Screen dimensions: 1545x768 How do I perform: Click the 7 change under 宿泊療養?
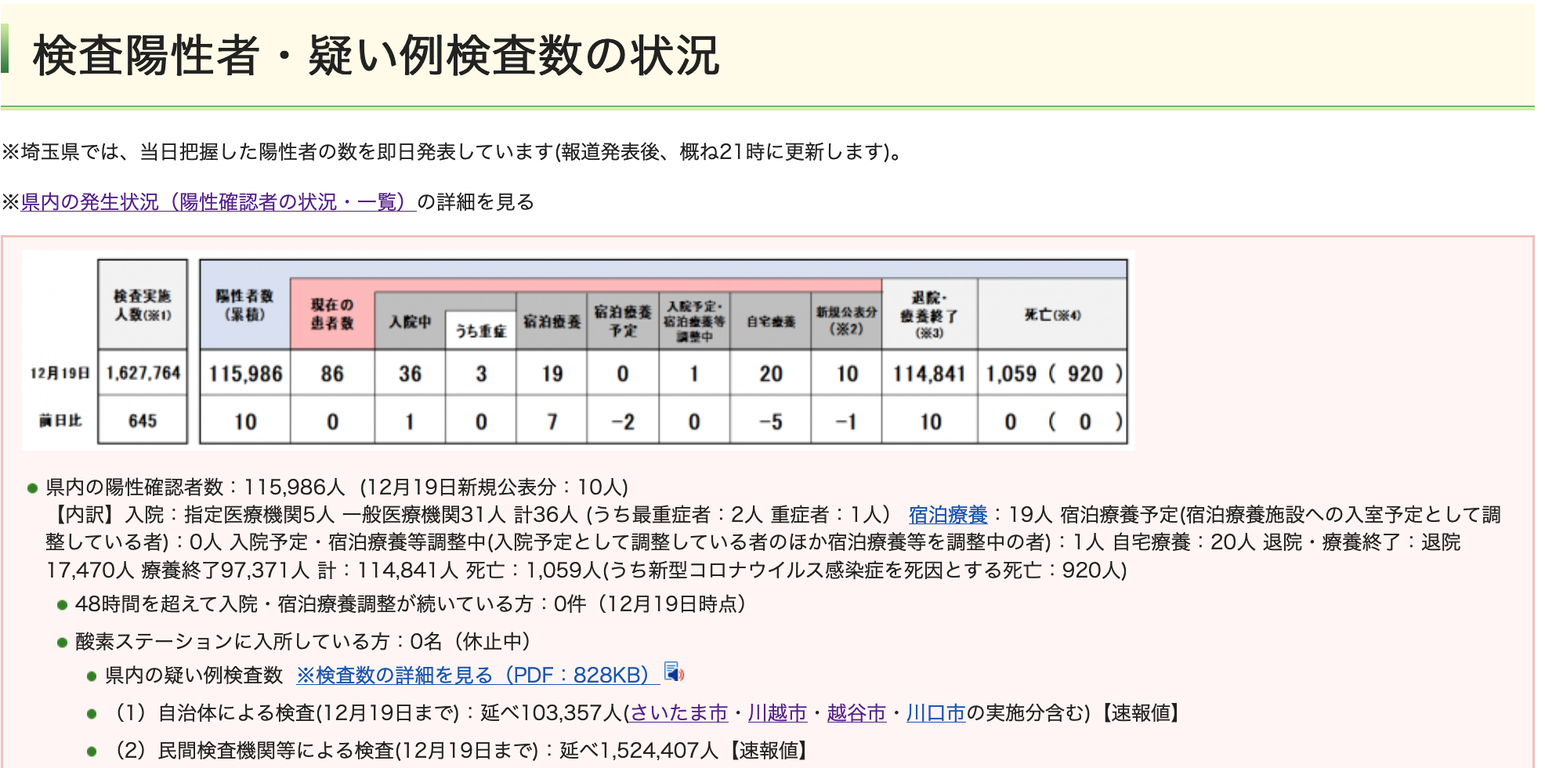pos(551,421)
